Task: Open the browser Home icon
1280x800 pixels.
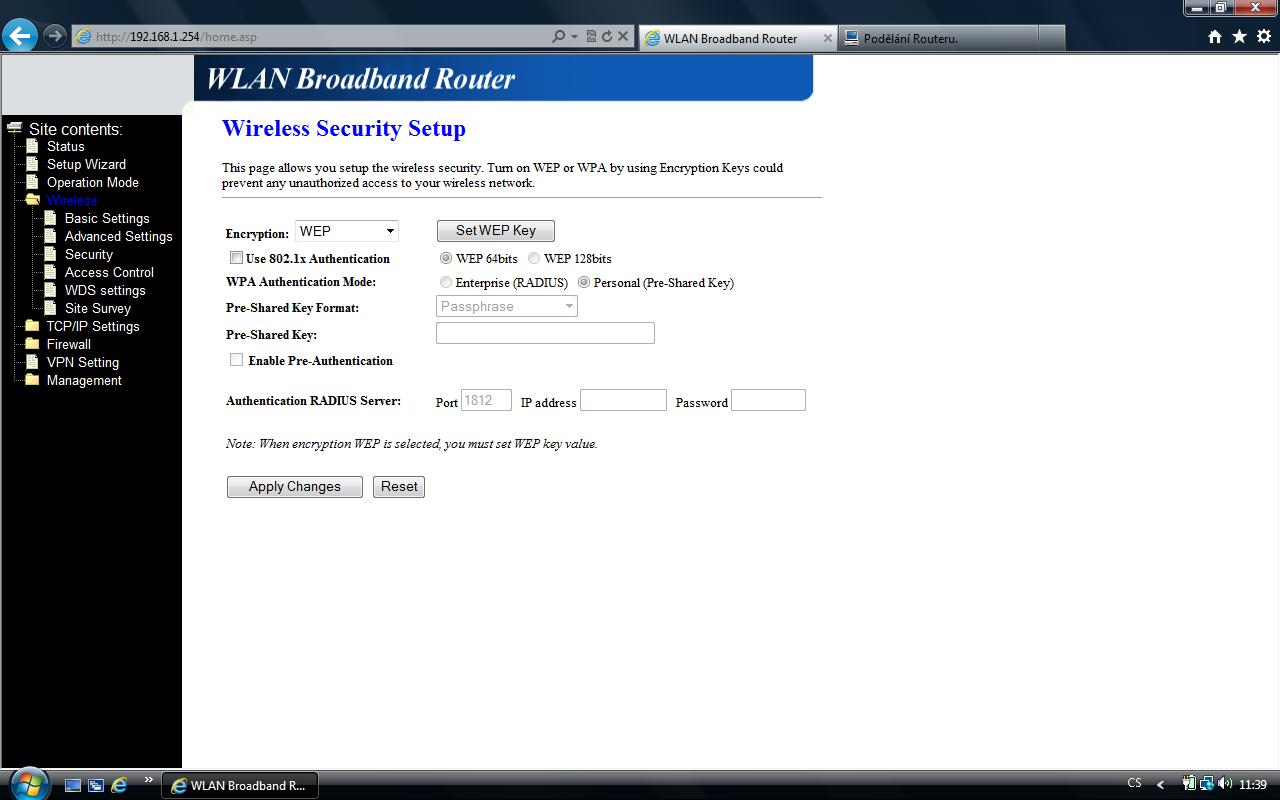Action: coord(1215,37)
